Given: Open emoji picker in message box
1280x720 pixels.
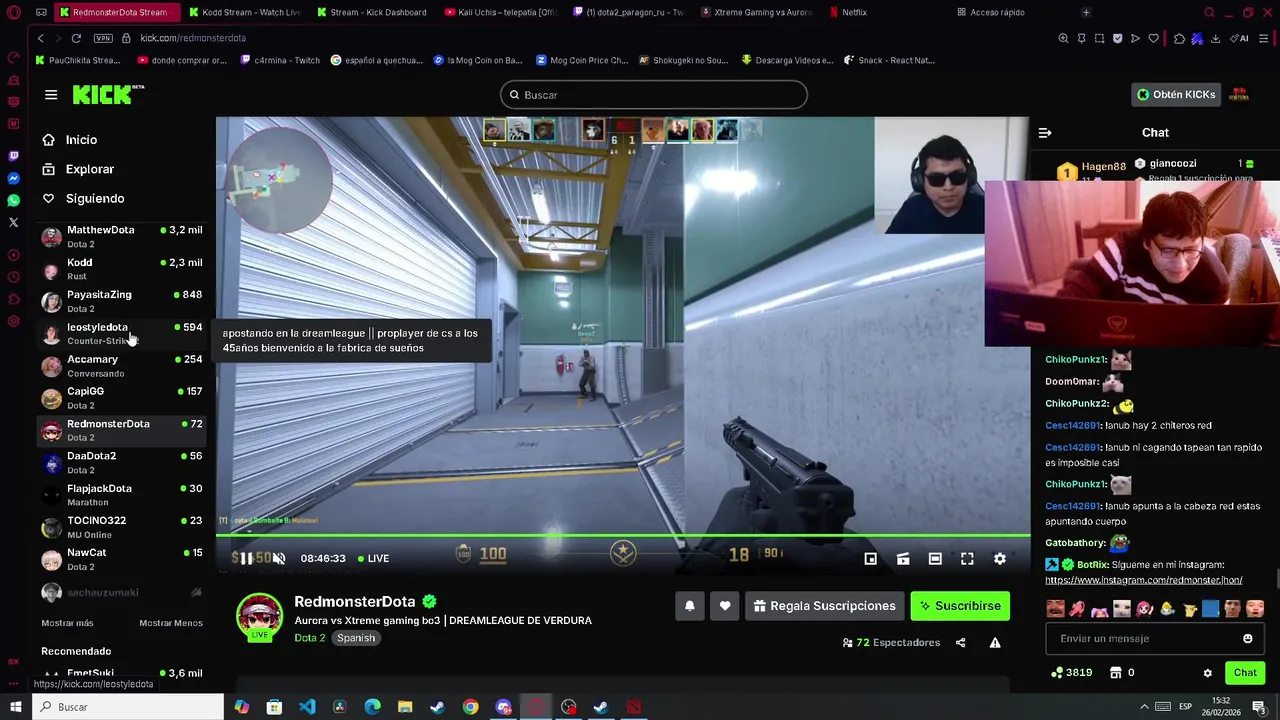Looking at the screenshot, I should (1247, 638).
